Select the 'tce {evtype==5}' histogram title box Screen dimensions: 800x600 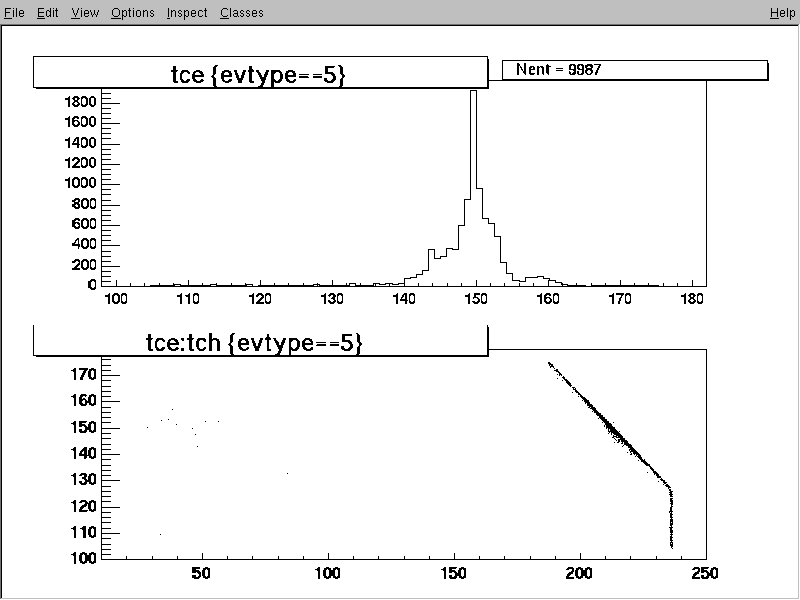(260, 72)
